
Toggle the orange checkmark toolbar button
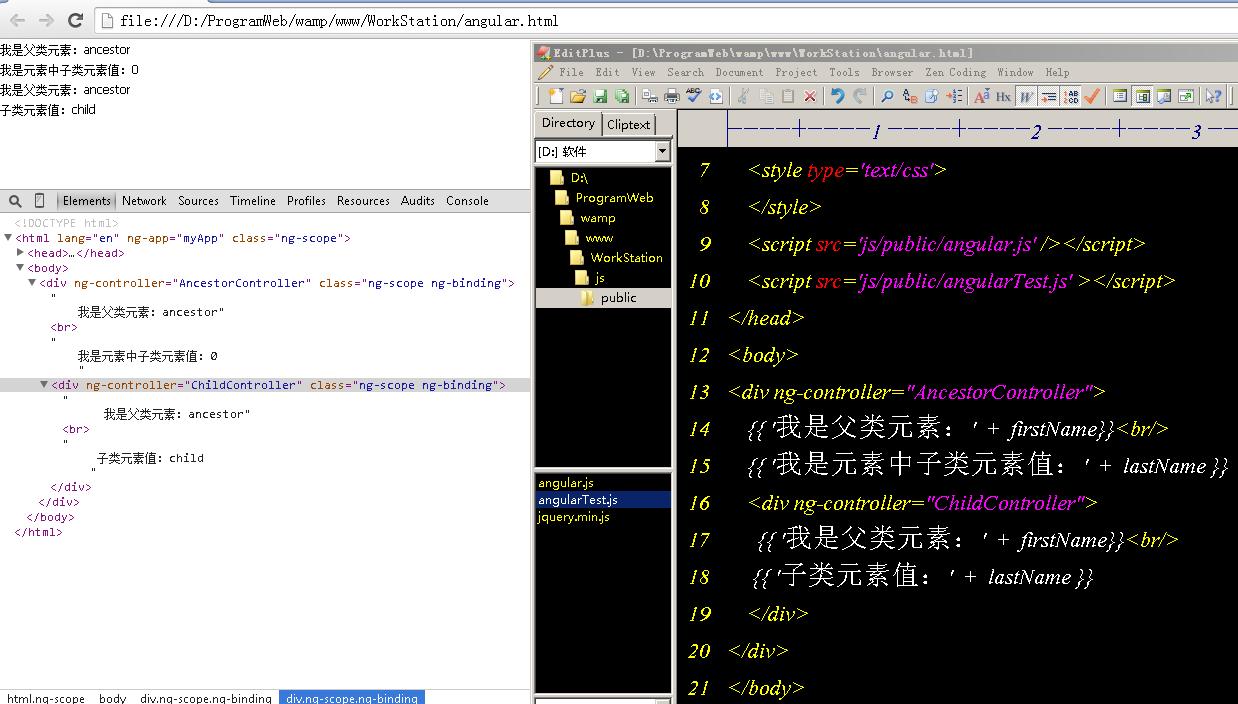tap(1092, 96)
